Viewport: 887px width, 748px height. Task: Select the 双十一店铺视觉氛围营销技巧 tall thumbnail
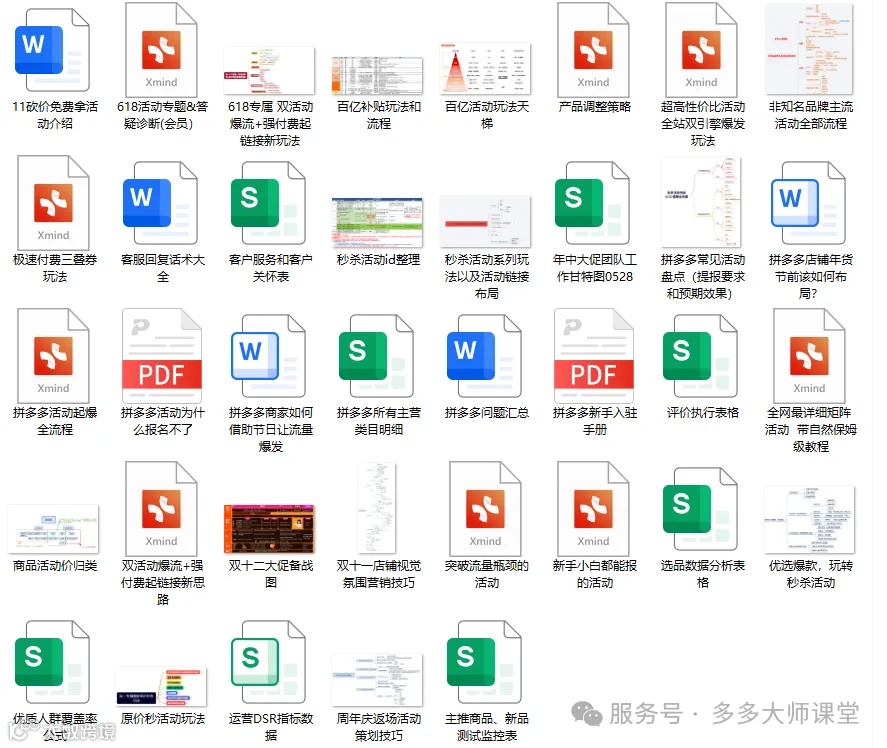(377, 508)
